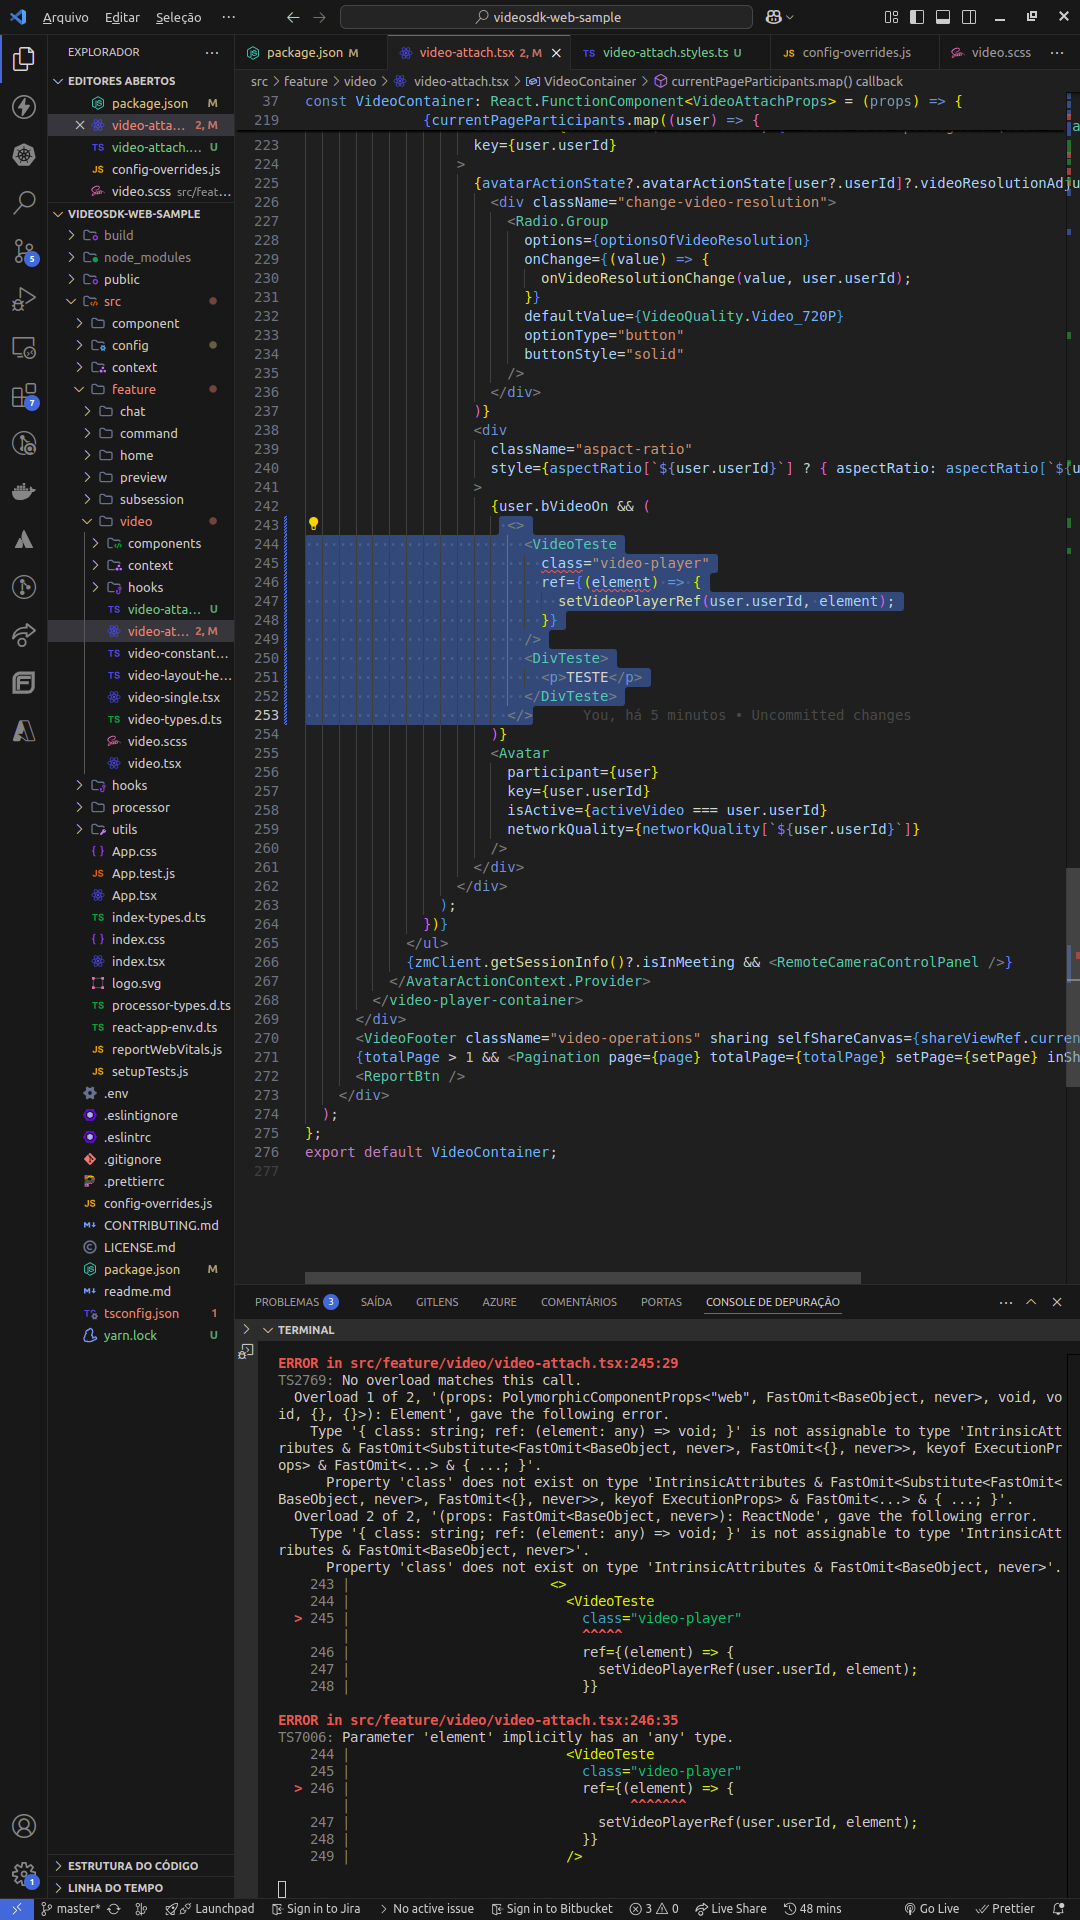Go forward with the navigation arrow
The image size is (1080, 1920).
pyautogui.click(x=320, y=17)
